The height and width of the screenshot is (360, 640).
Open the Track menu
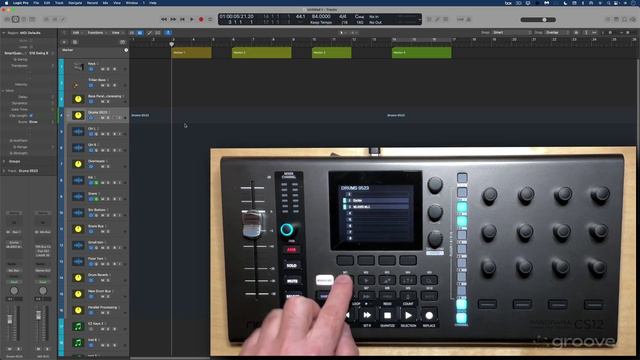[59, 3]
